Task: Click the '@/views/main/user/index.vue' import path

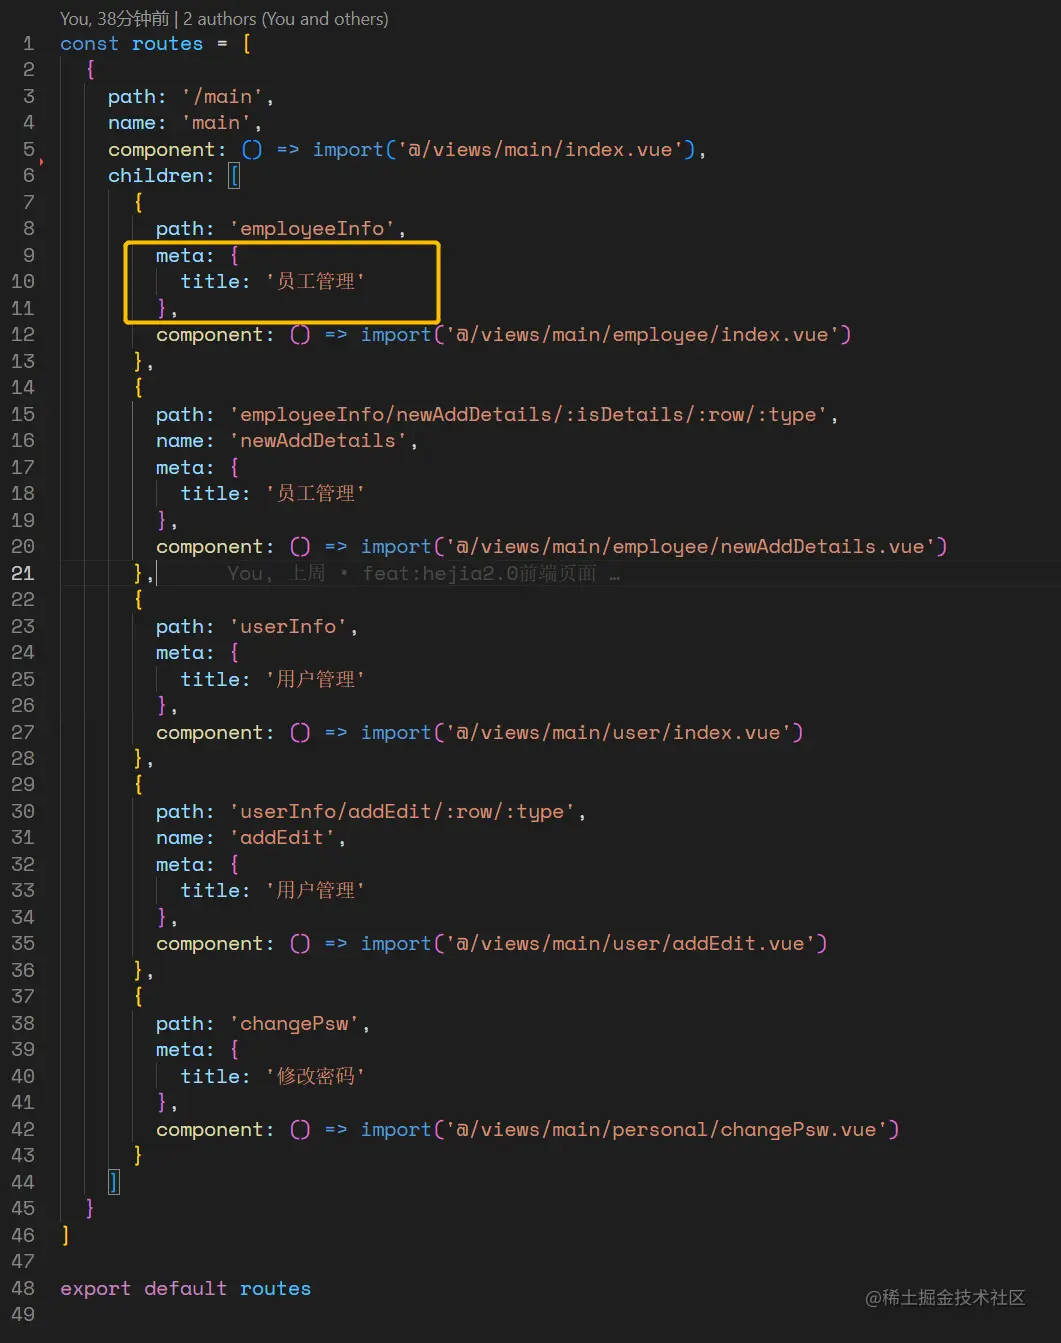Action: (619, 733)
